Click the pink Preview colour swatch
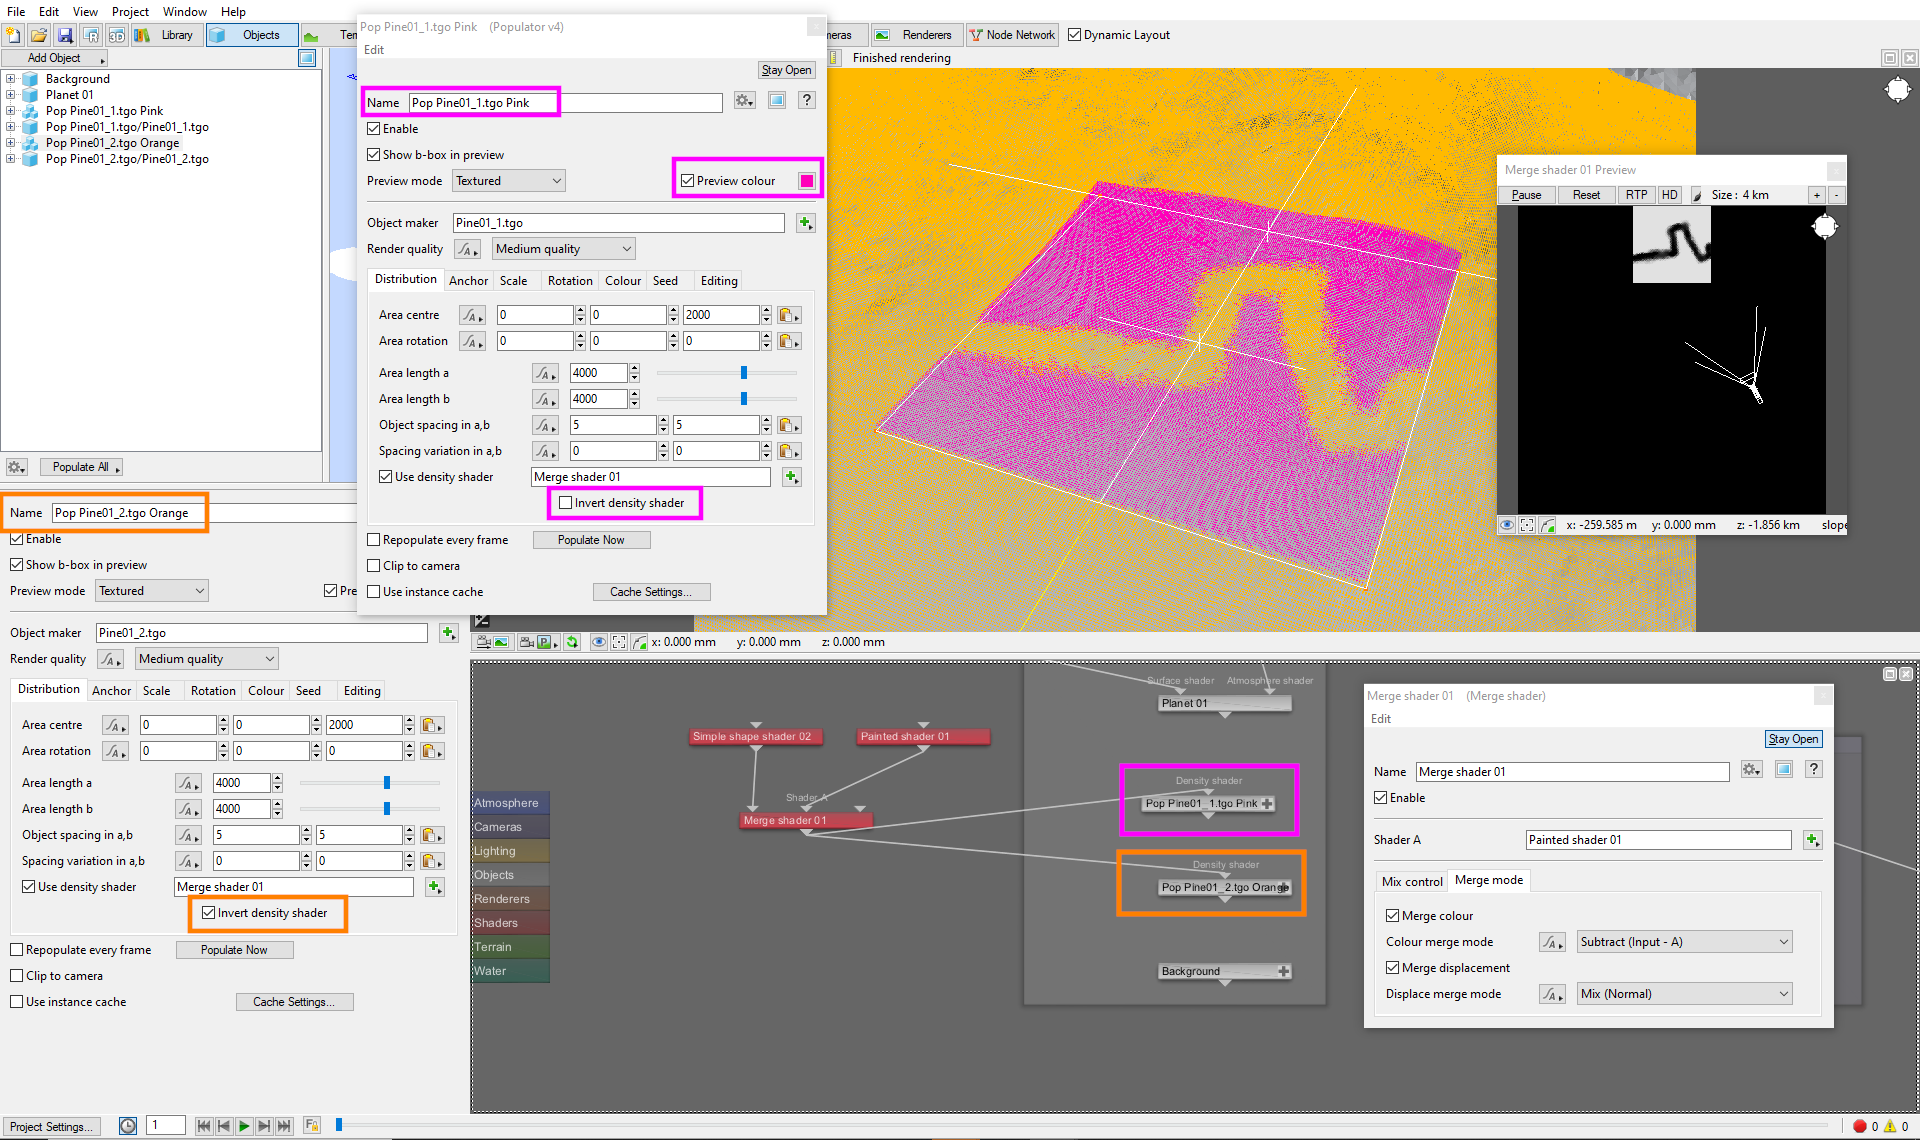1920x1140 pixels. (806, 181)
